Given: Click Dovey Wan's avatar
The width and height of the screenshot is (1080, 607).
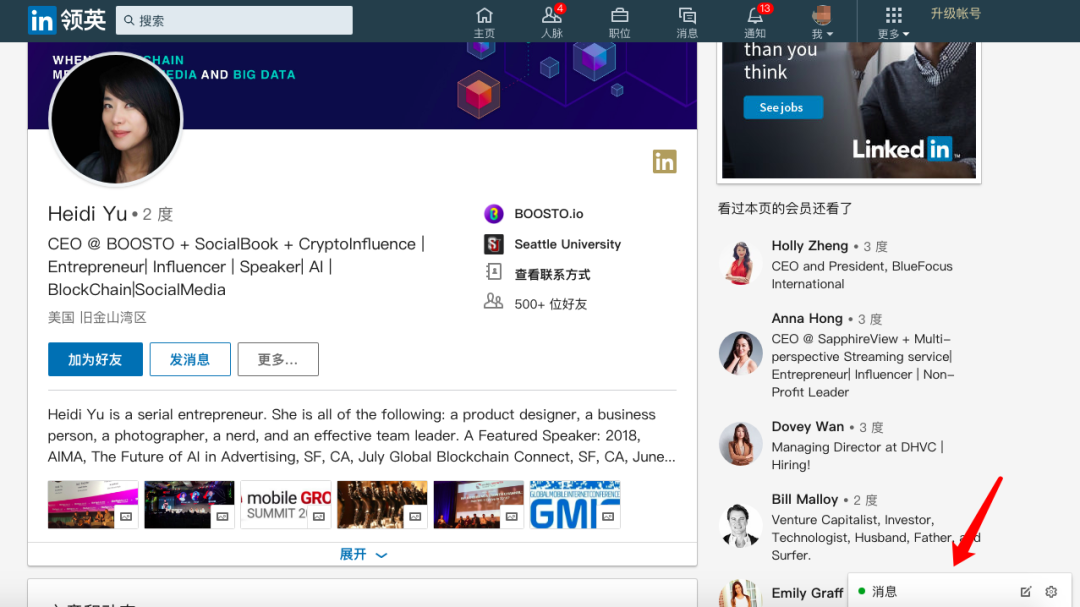Looking at the screenshot, I should point(740,444).
